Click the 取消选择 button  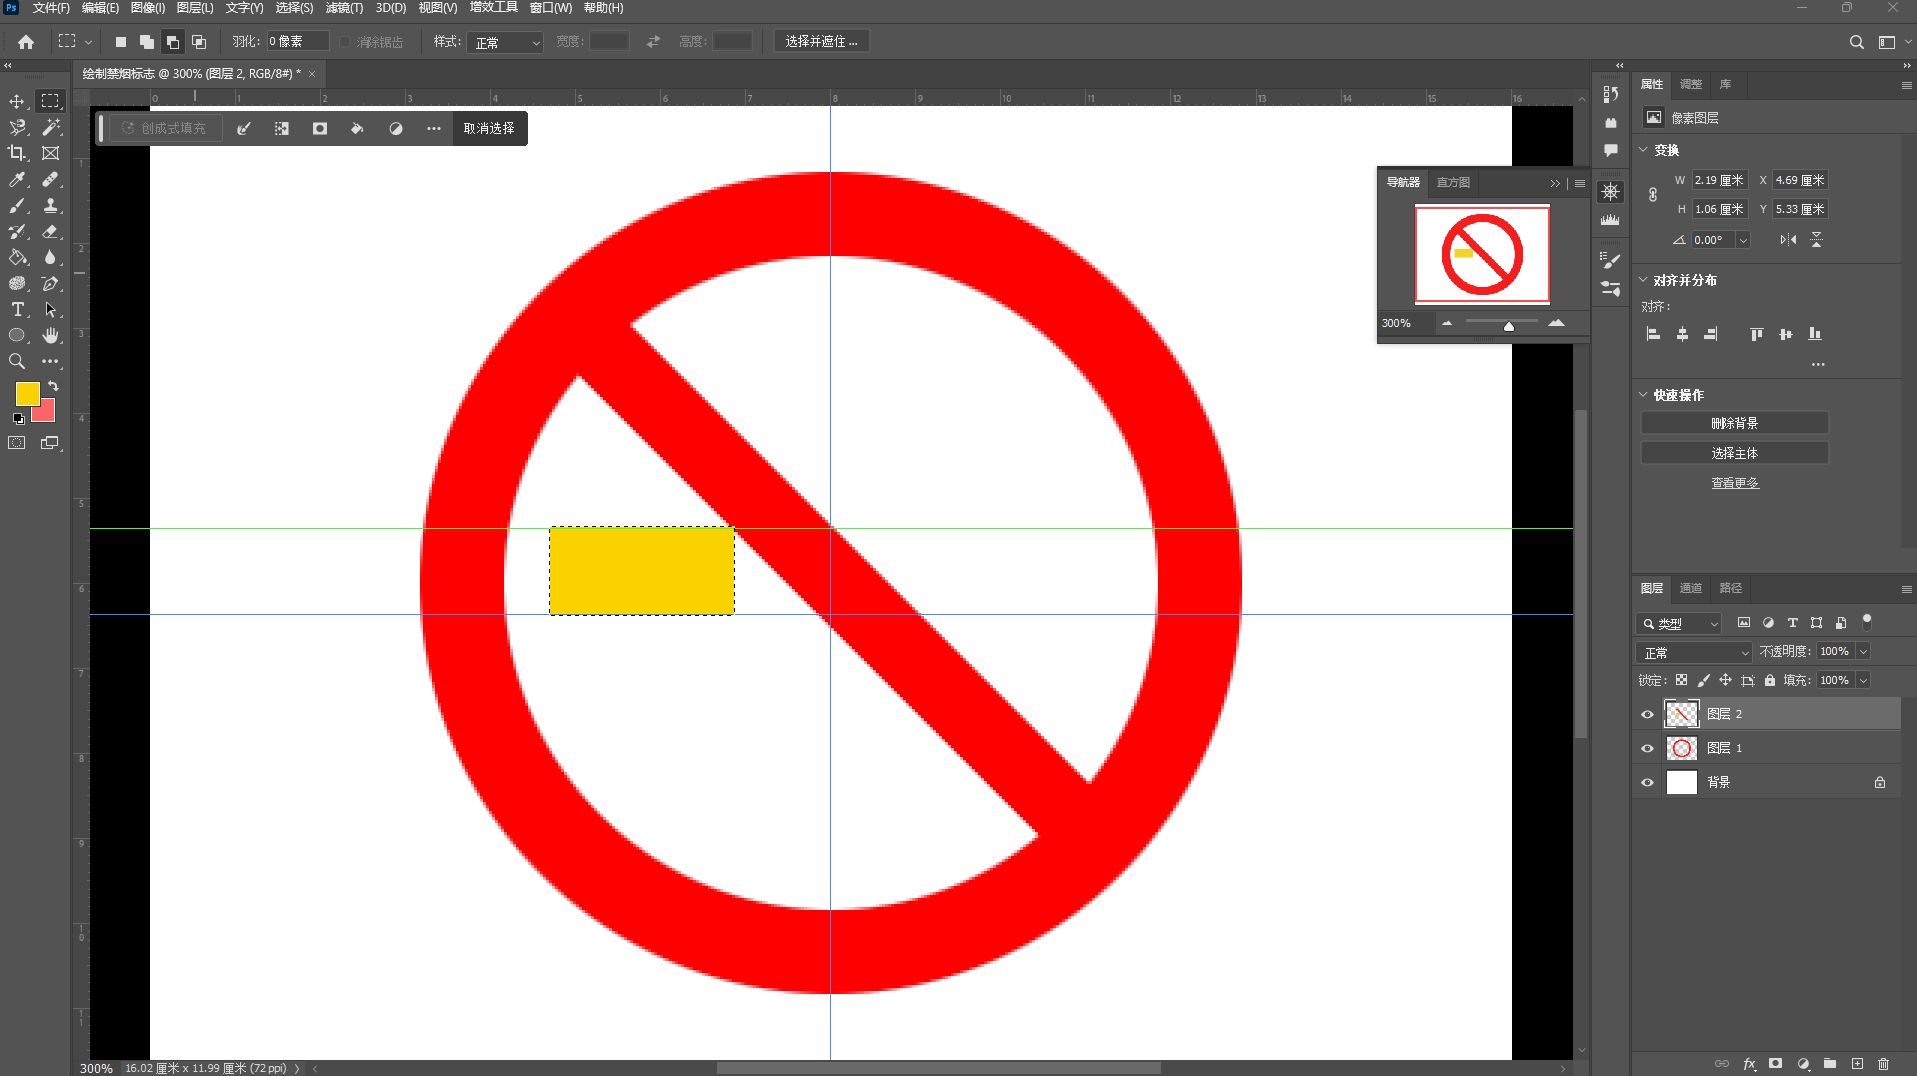coord(489,128)
